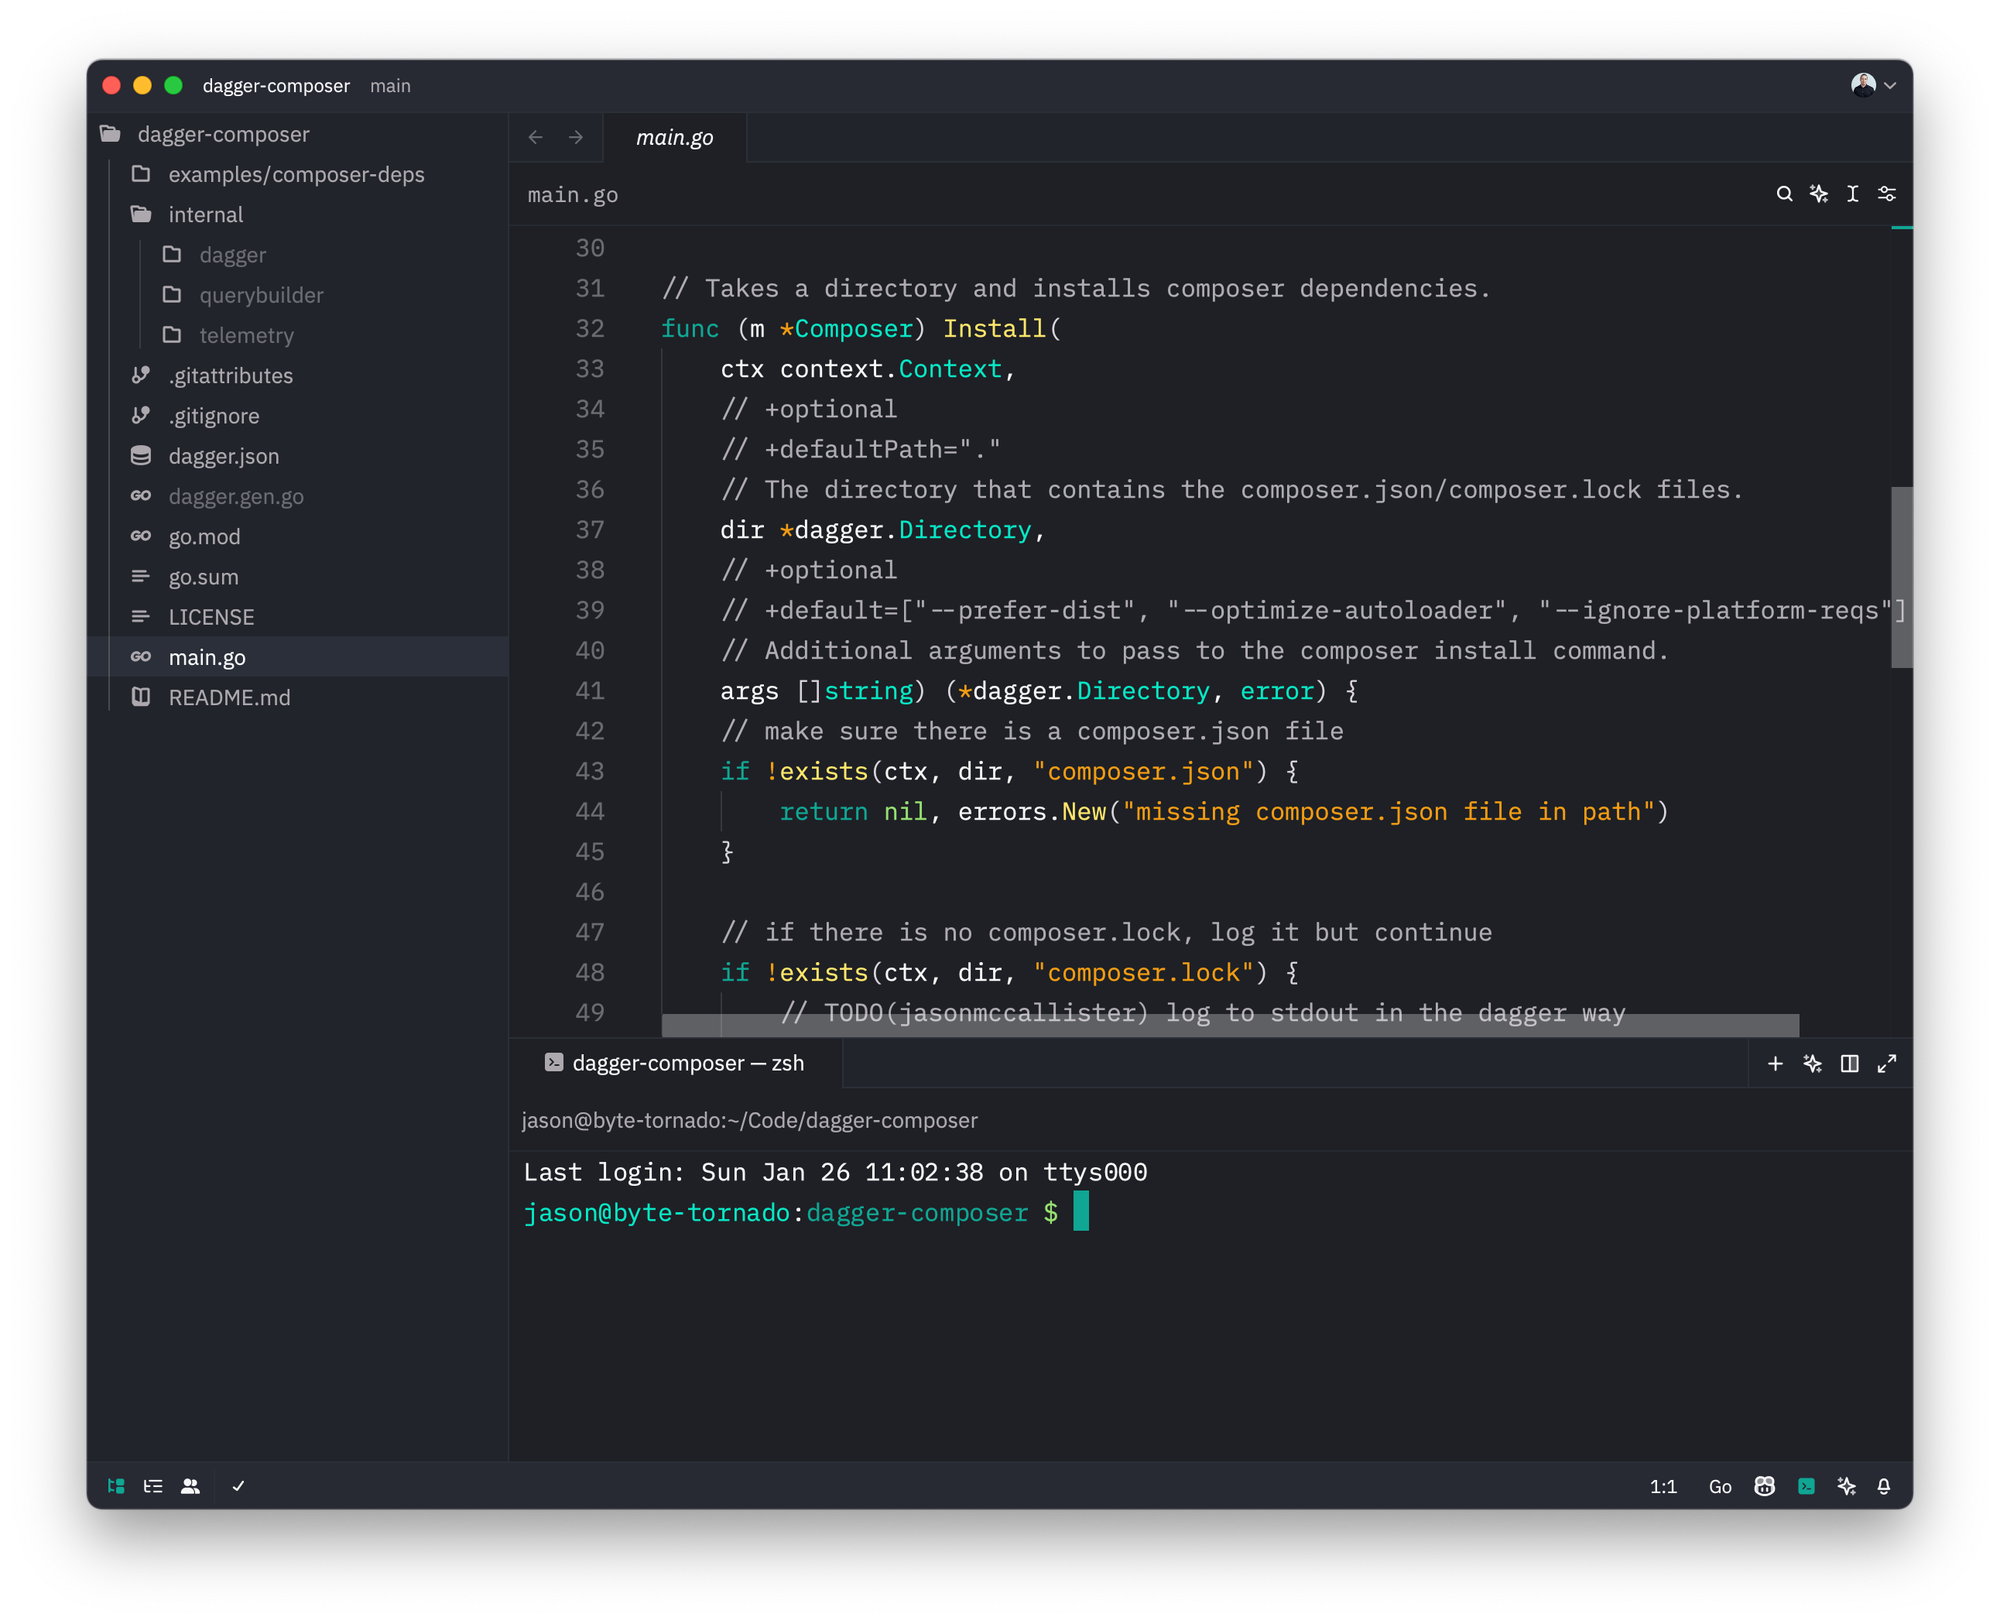
Task: Open the user avatar dropdown menu
Action: [x=1872, y=86]
